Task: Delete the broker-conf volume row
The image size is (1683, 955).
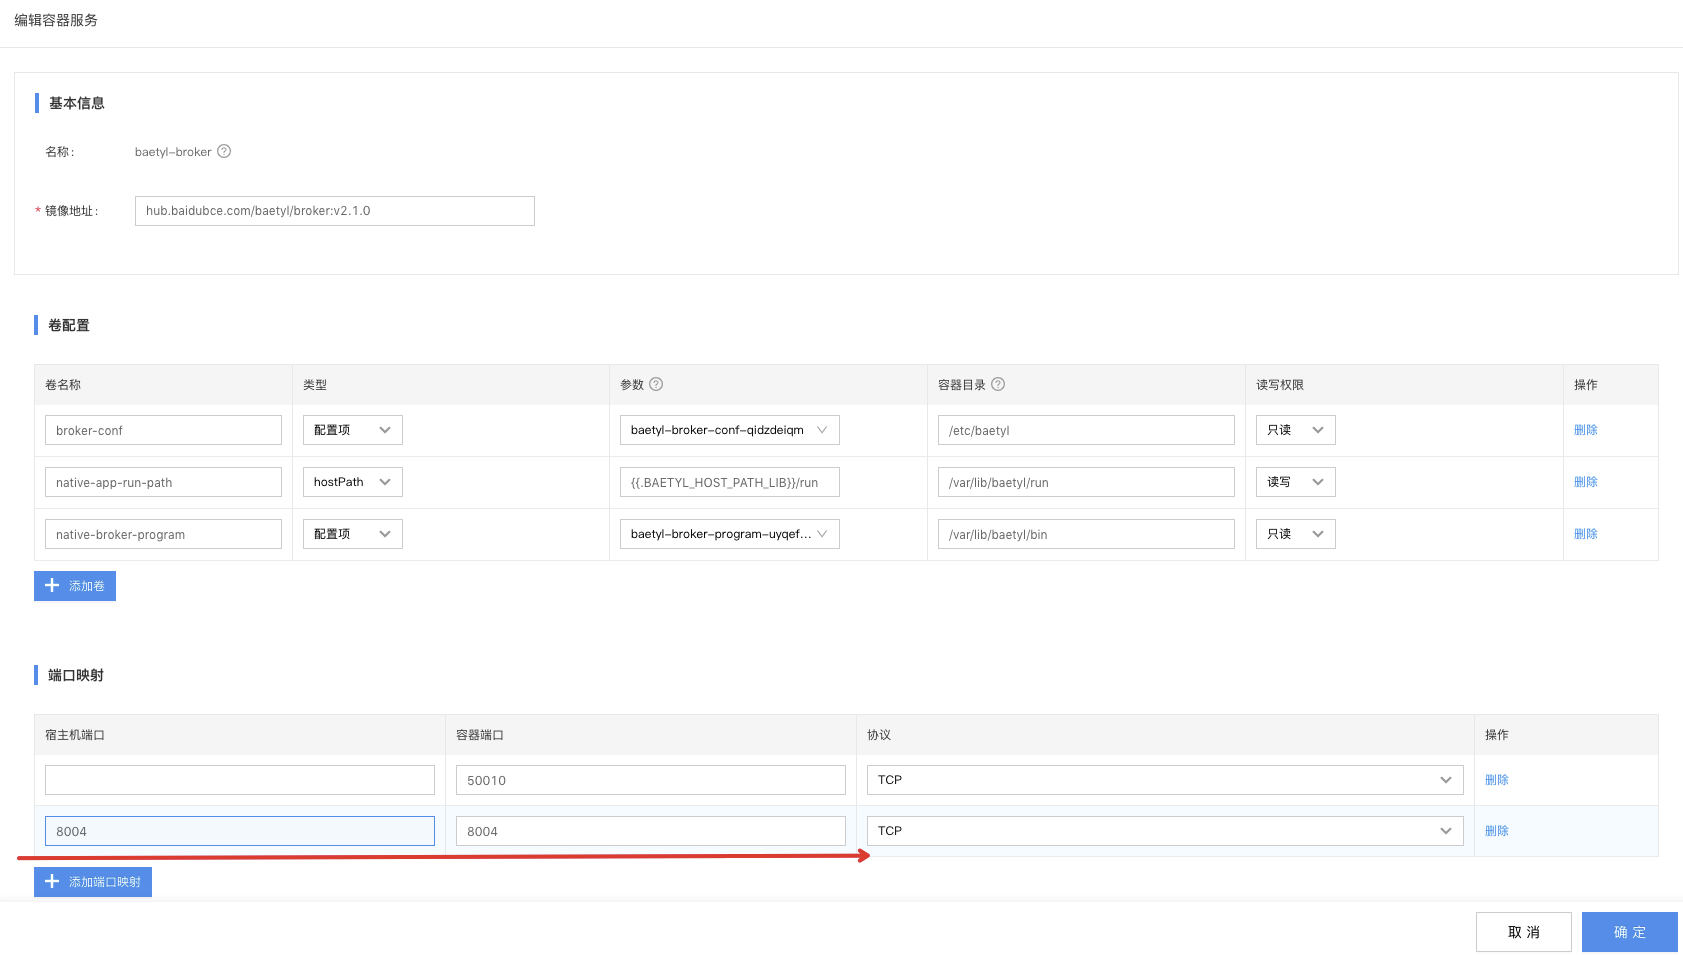Action: point(1586,430)
